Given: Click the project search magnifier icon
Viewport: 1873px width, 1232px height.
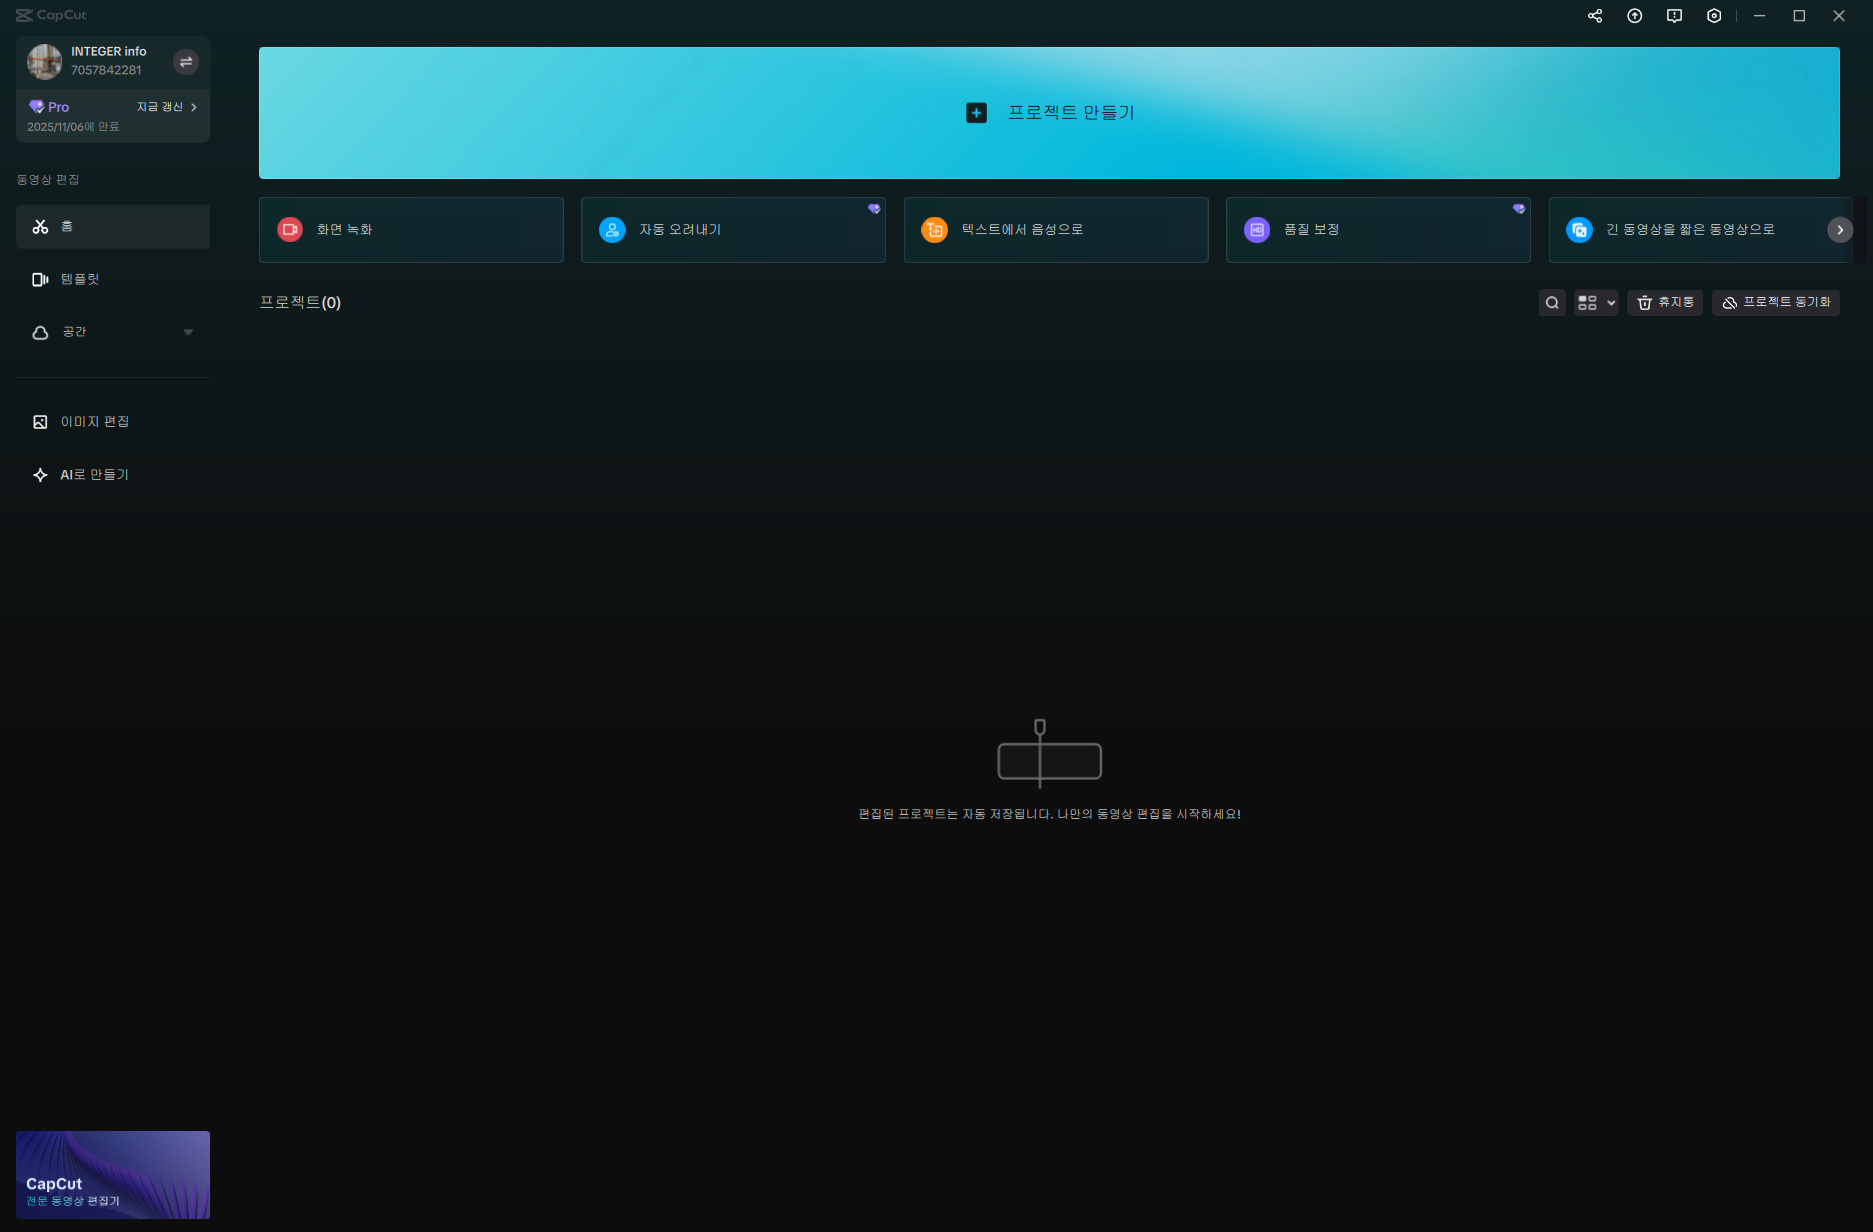Looking at the screenshot, I should (1552, 303).
